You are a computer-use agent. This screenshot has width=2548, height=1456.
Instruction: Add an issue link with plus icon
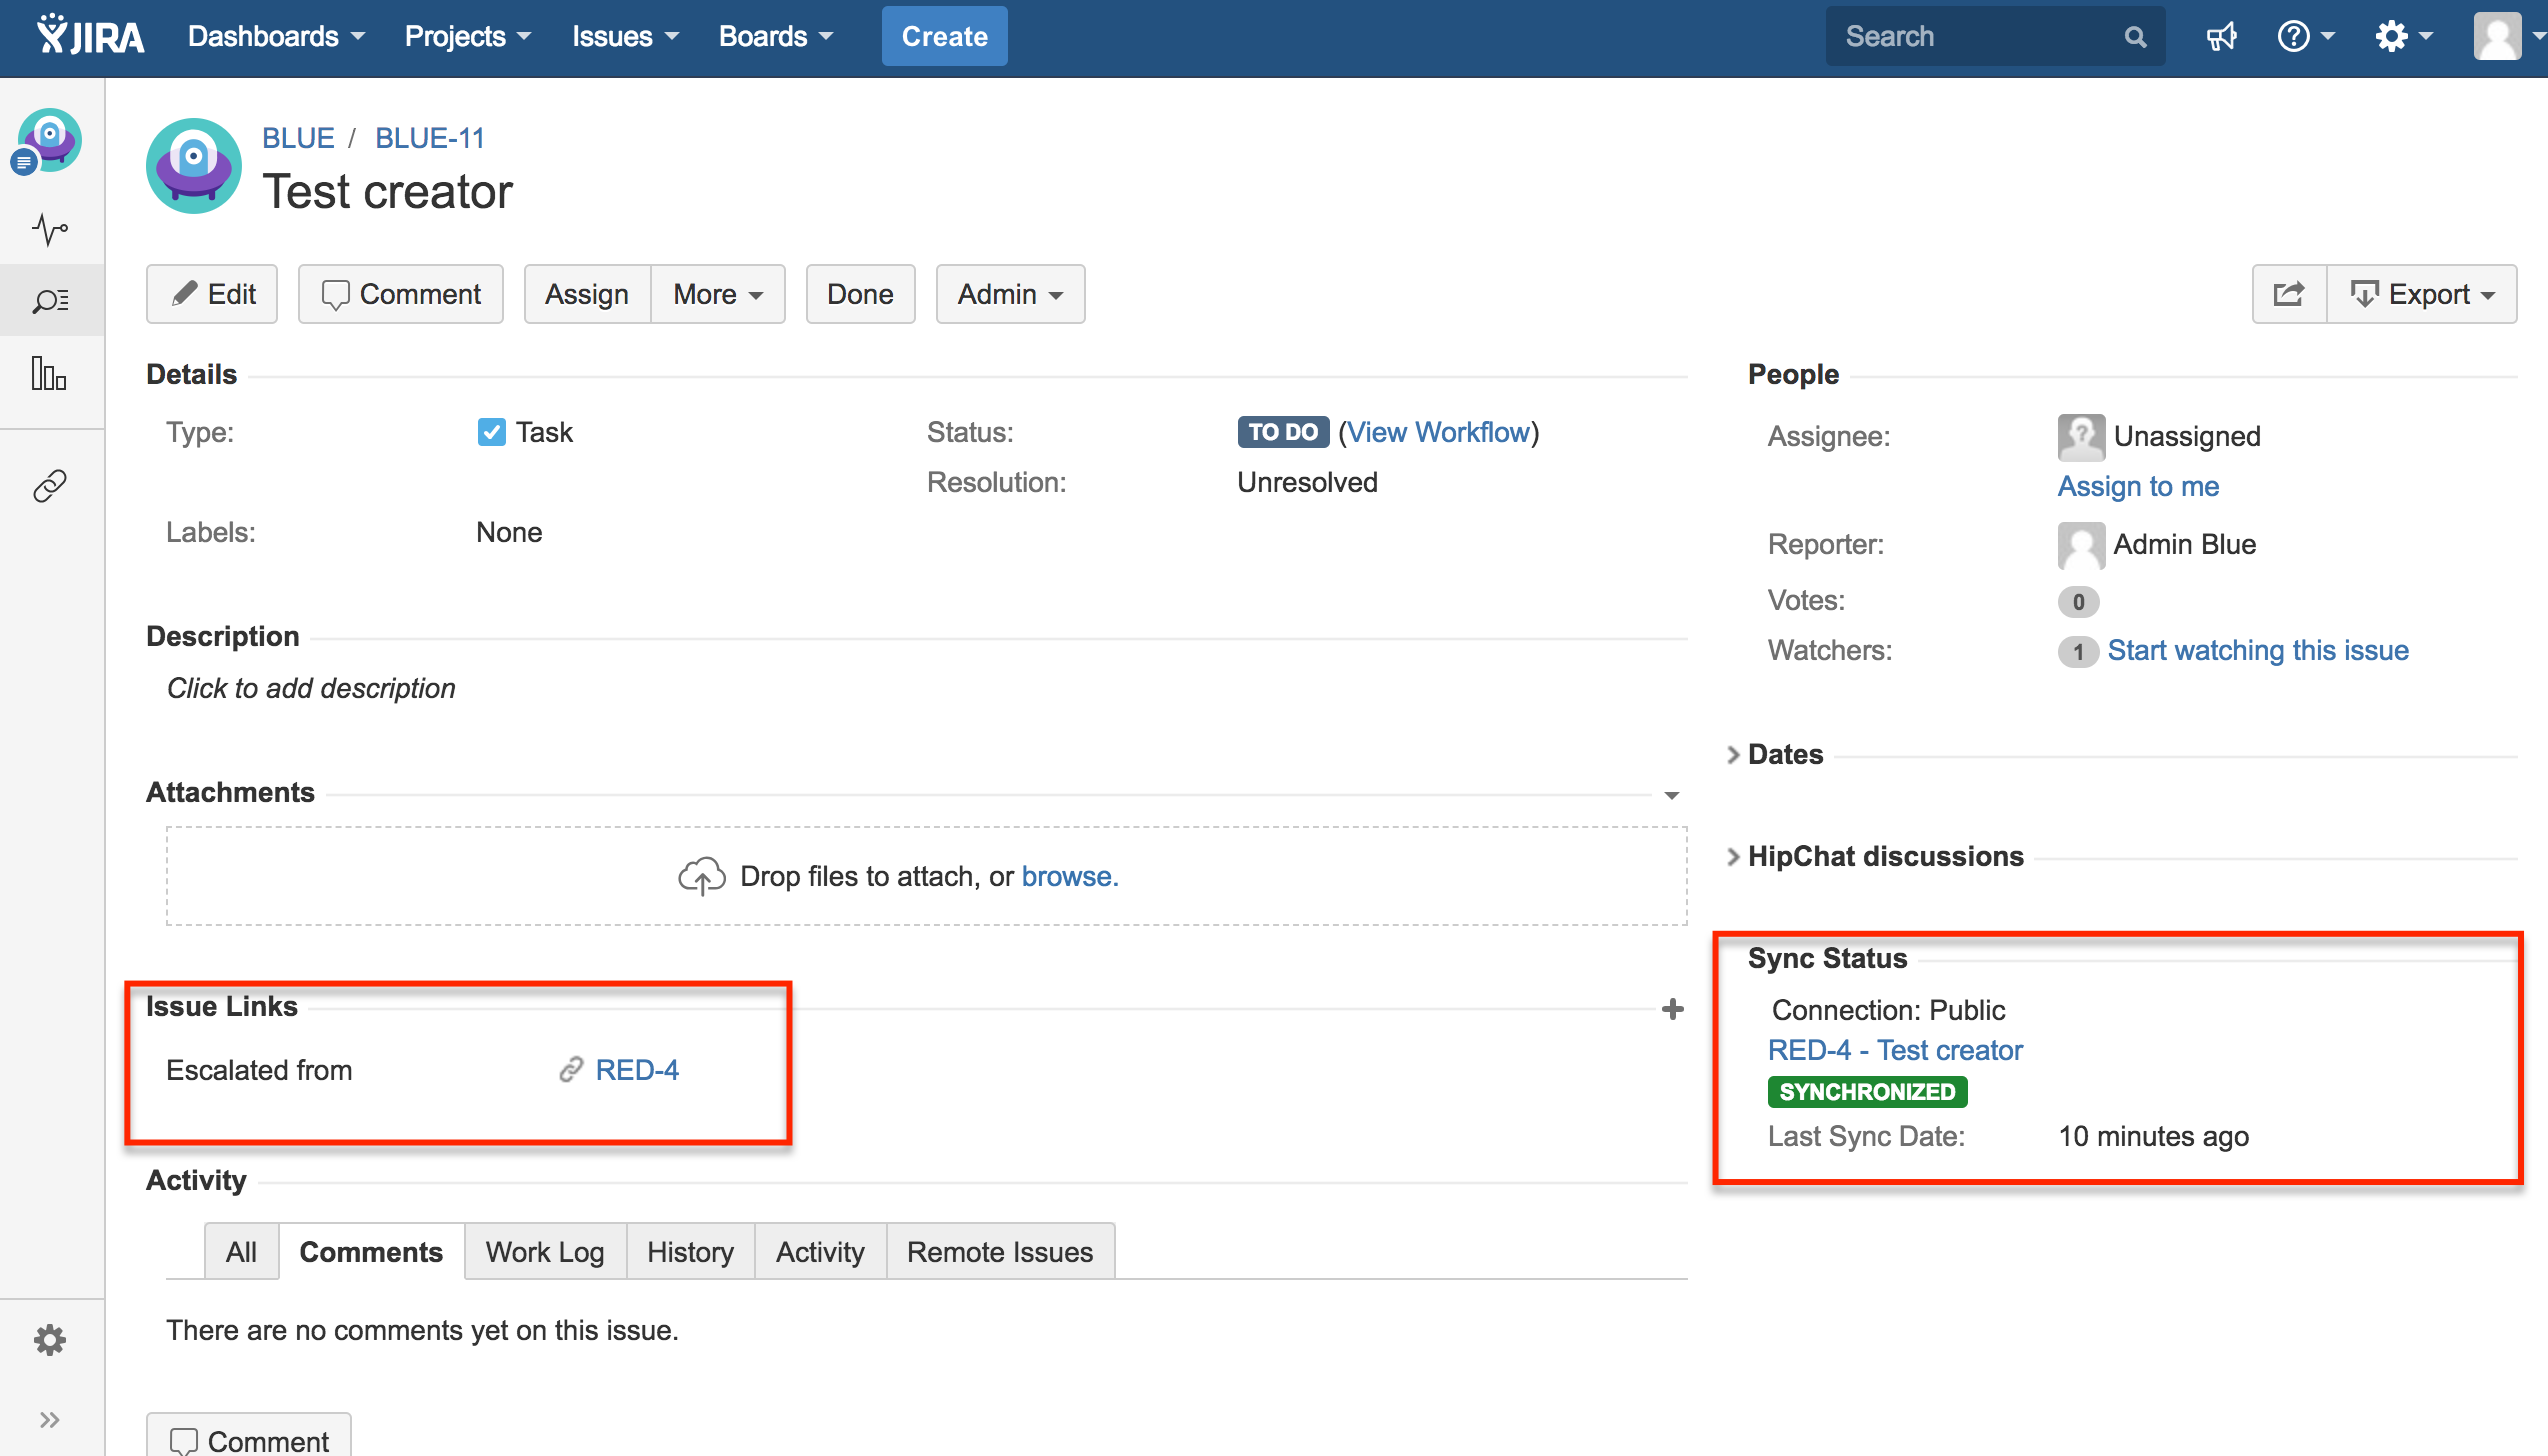1672,1009
